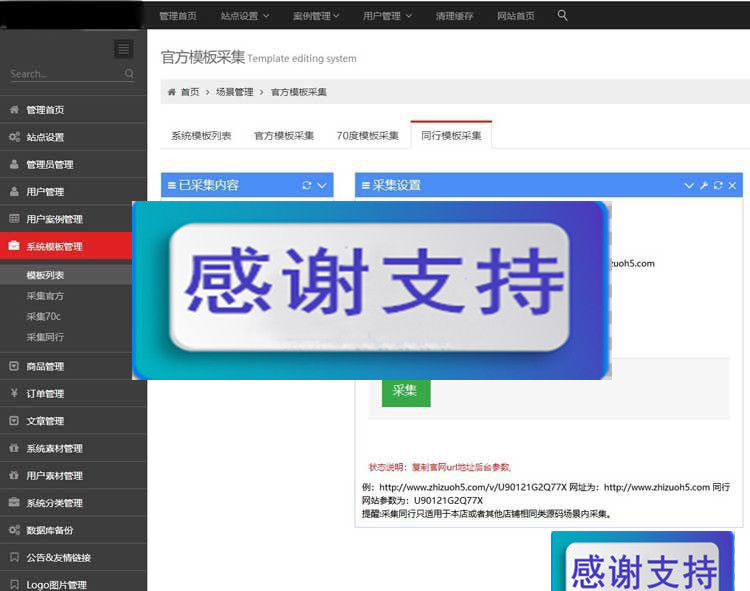Collapse the 采集设置 panel using its chevron

click(689, 186)
